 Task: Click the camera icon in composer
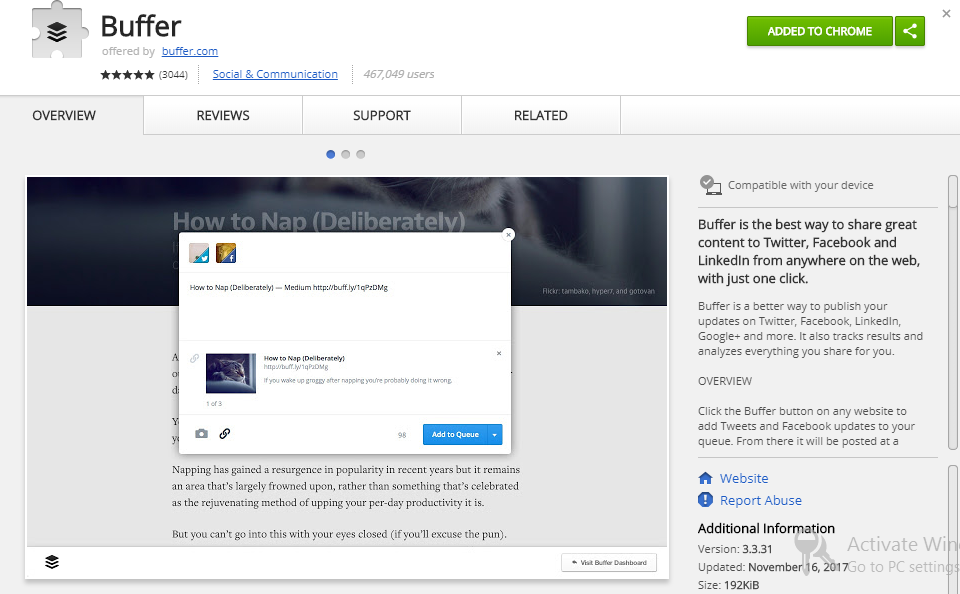point(201,434)
